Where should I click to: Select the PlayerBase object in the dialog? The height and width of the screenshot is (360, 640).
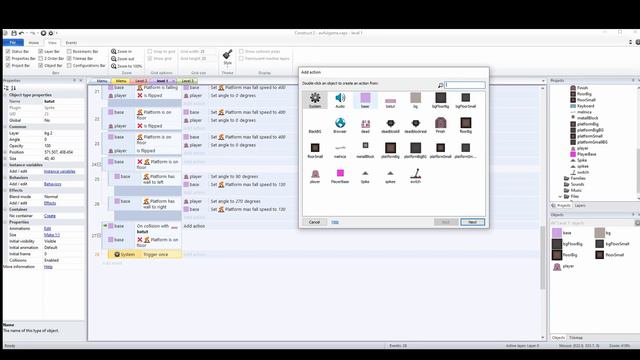coord(340,176)
